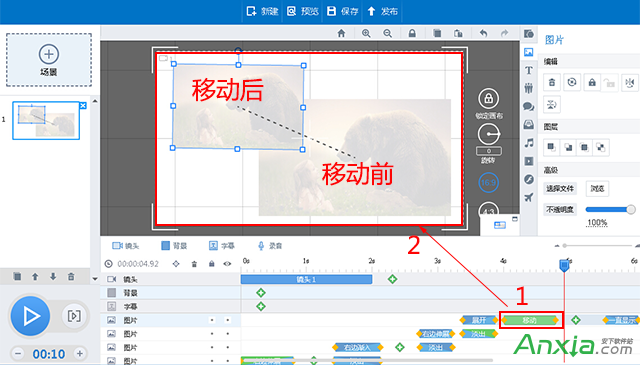
Task: Open the speech bubble tool
Action: point(529,107)
